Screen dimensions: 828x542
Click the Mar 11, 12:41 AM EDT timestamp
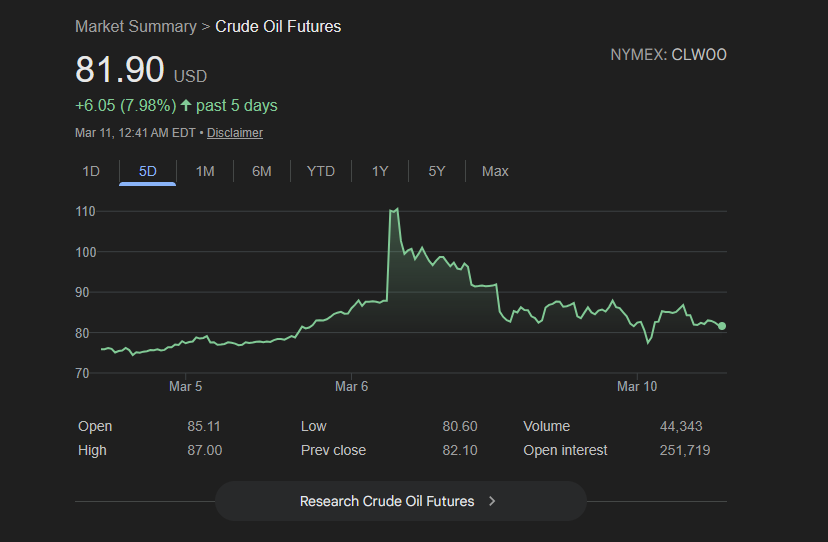click(135, 133)
